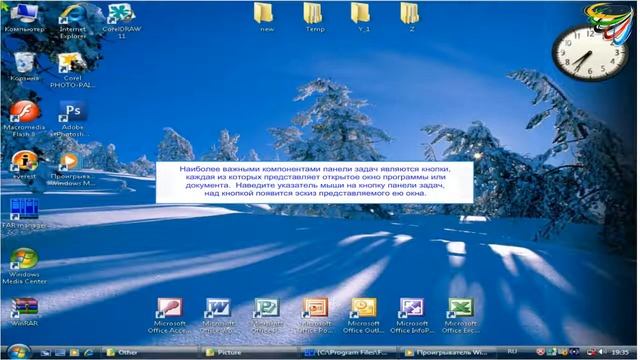Click the 19:35 taskbar clock
This screenshot has width=640, height=360.
coord(620,352)
